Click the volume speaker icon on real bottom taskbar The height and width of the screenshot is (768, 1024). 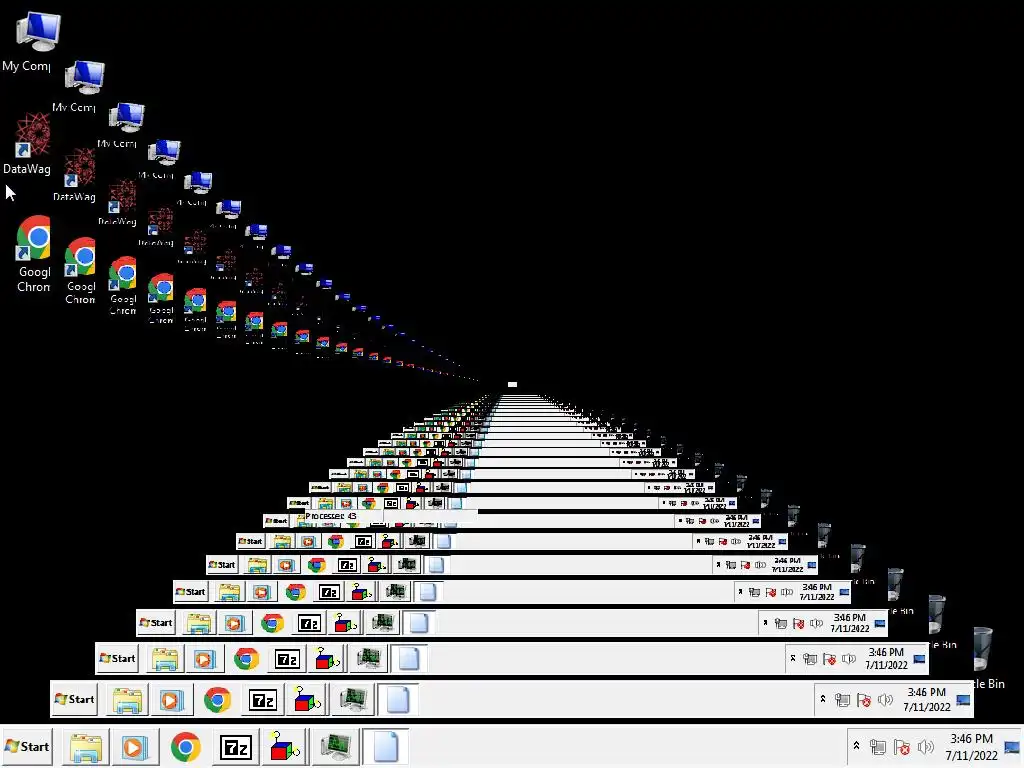(925, 746)
